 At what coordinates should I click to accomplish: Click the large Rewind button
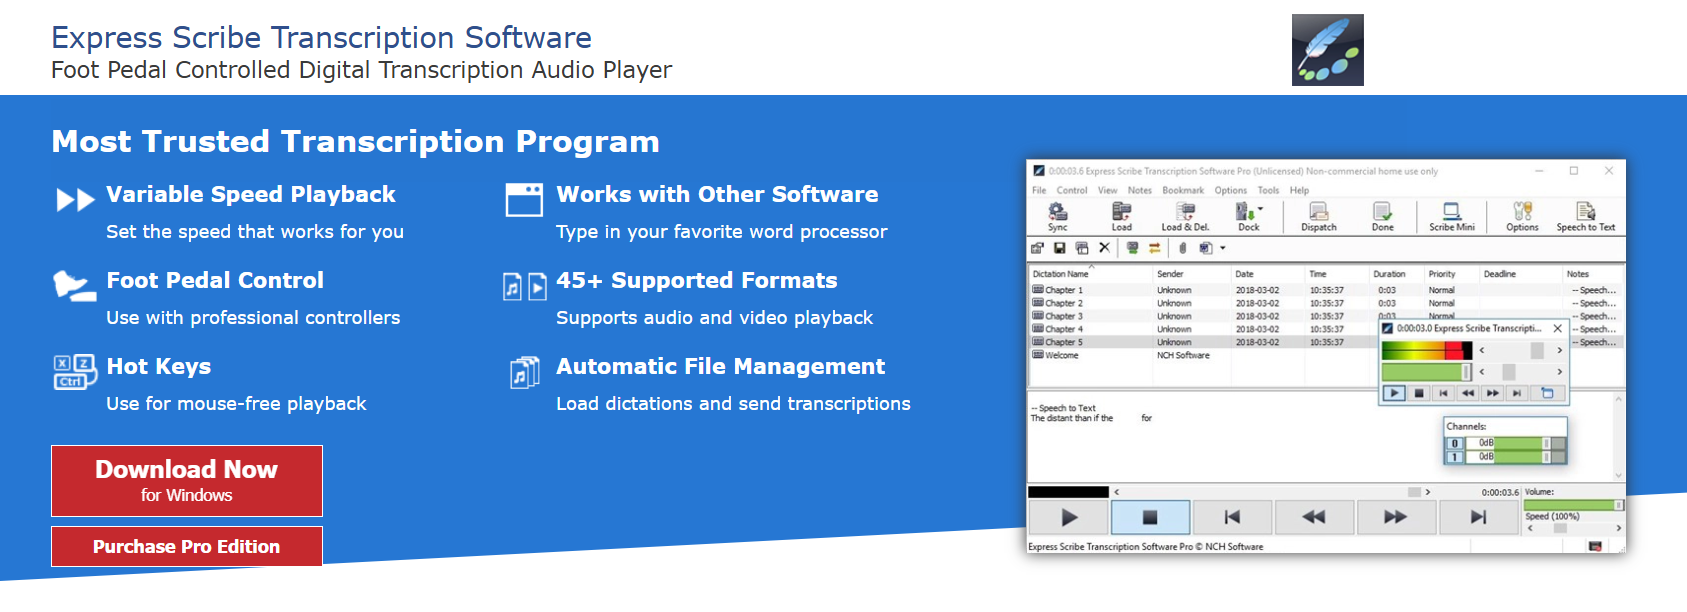(1314, 517)
